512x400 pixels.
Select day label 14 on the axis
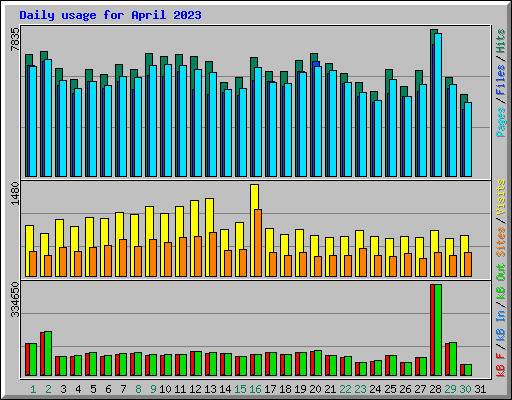pyautogui.click(x=225, y=389)
